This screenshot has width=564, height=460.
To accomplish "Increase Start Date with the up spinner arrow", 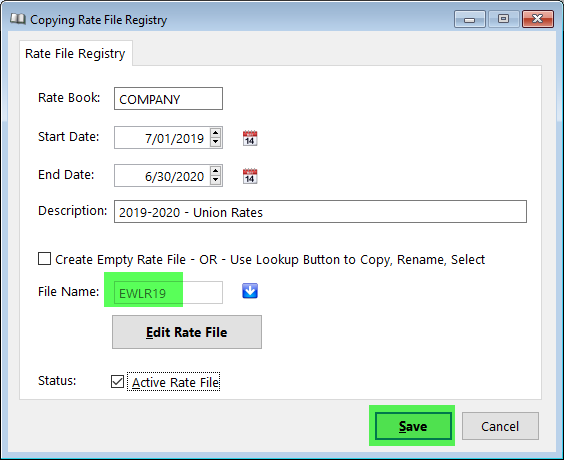I will coord(215,133).
